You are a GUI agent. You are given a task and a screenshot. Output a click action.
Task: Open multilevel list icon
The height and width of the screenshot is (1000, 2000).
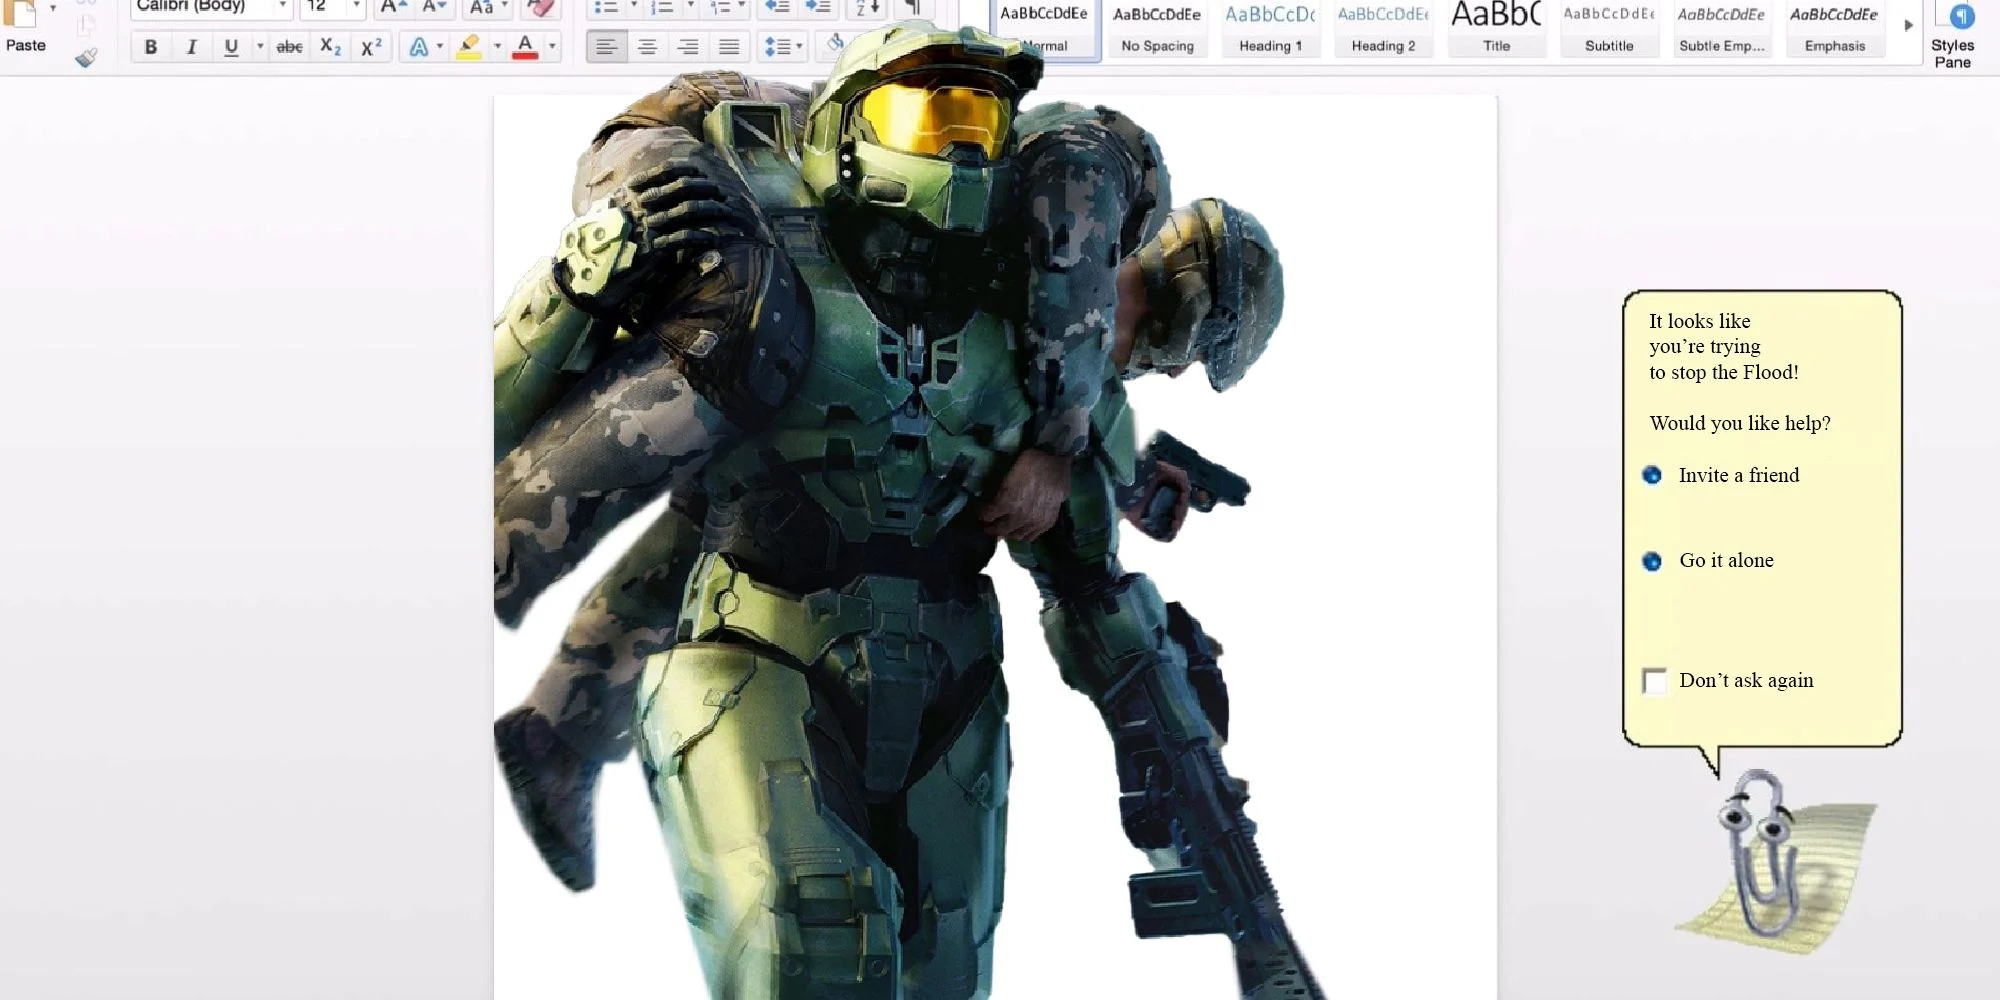coord(719,7)
